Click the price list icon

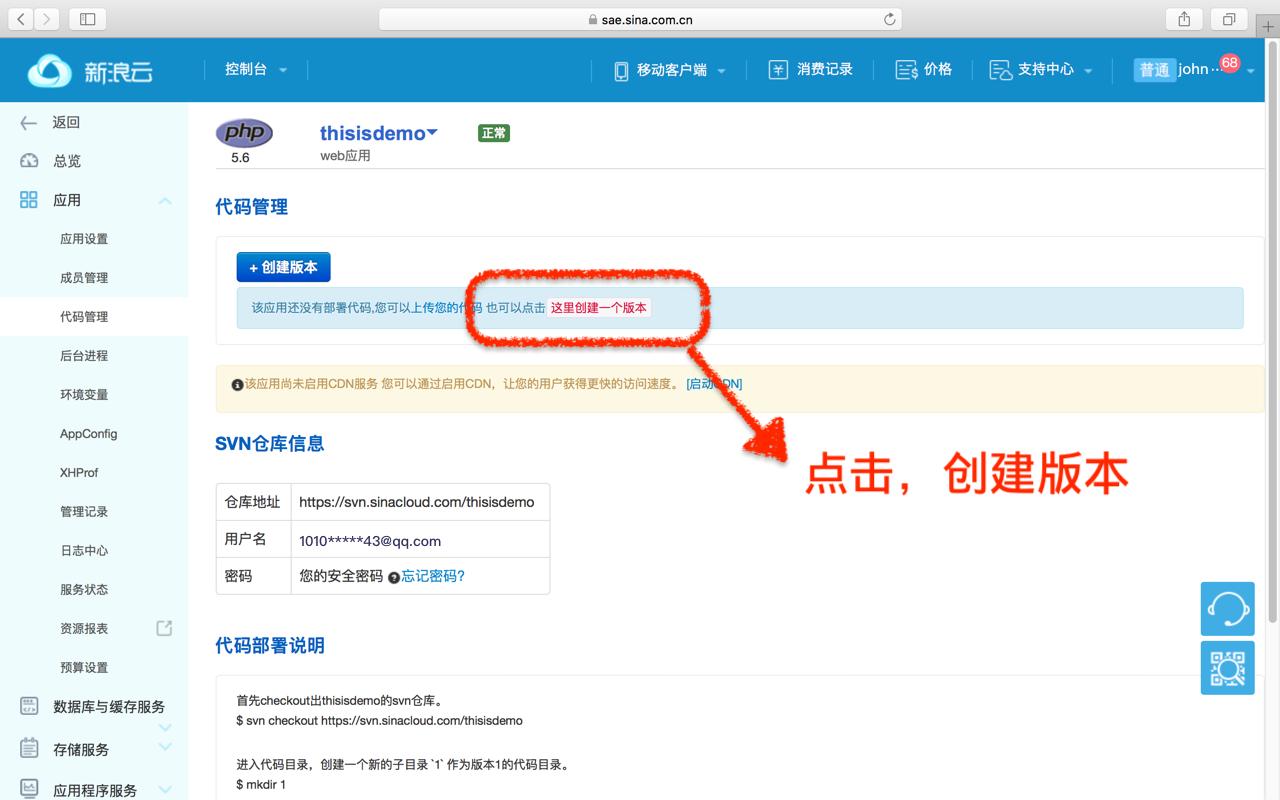906,70
